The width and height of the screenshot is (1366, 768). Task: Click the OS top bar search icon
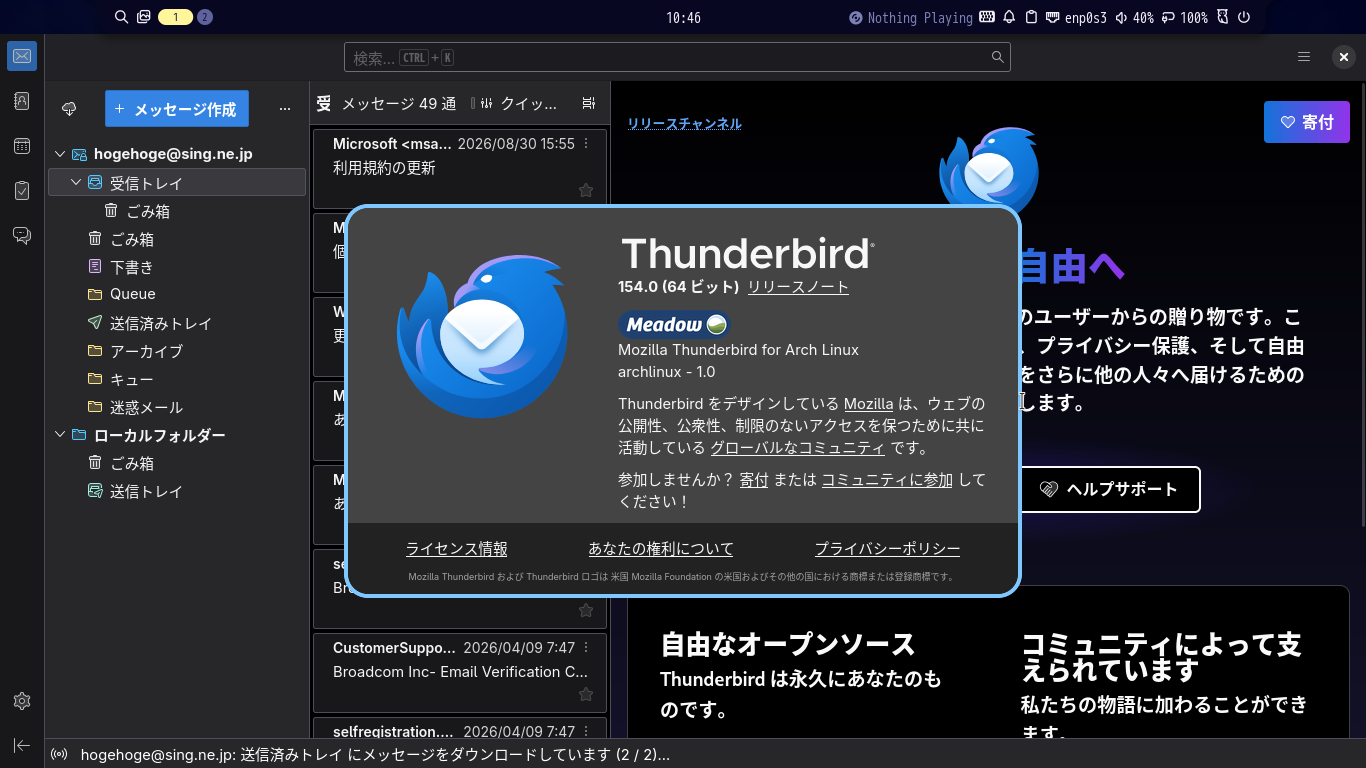(121, 17)
